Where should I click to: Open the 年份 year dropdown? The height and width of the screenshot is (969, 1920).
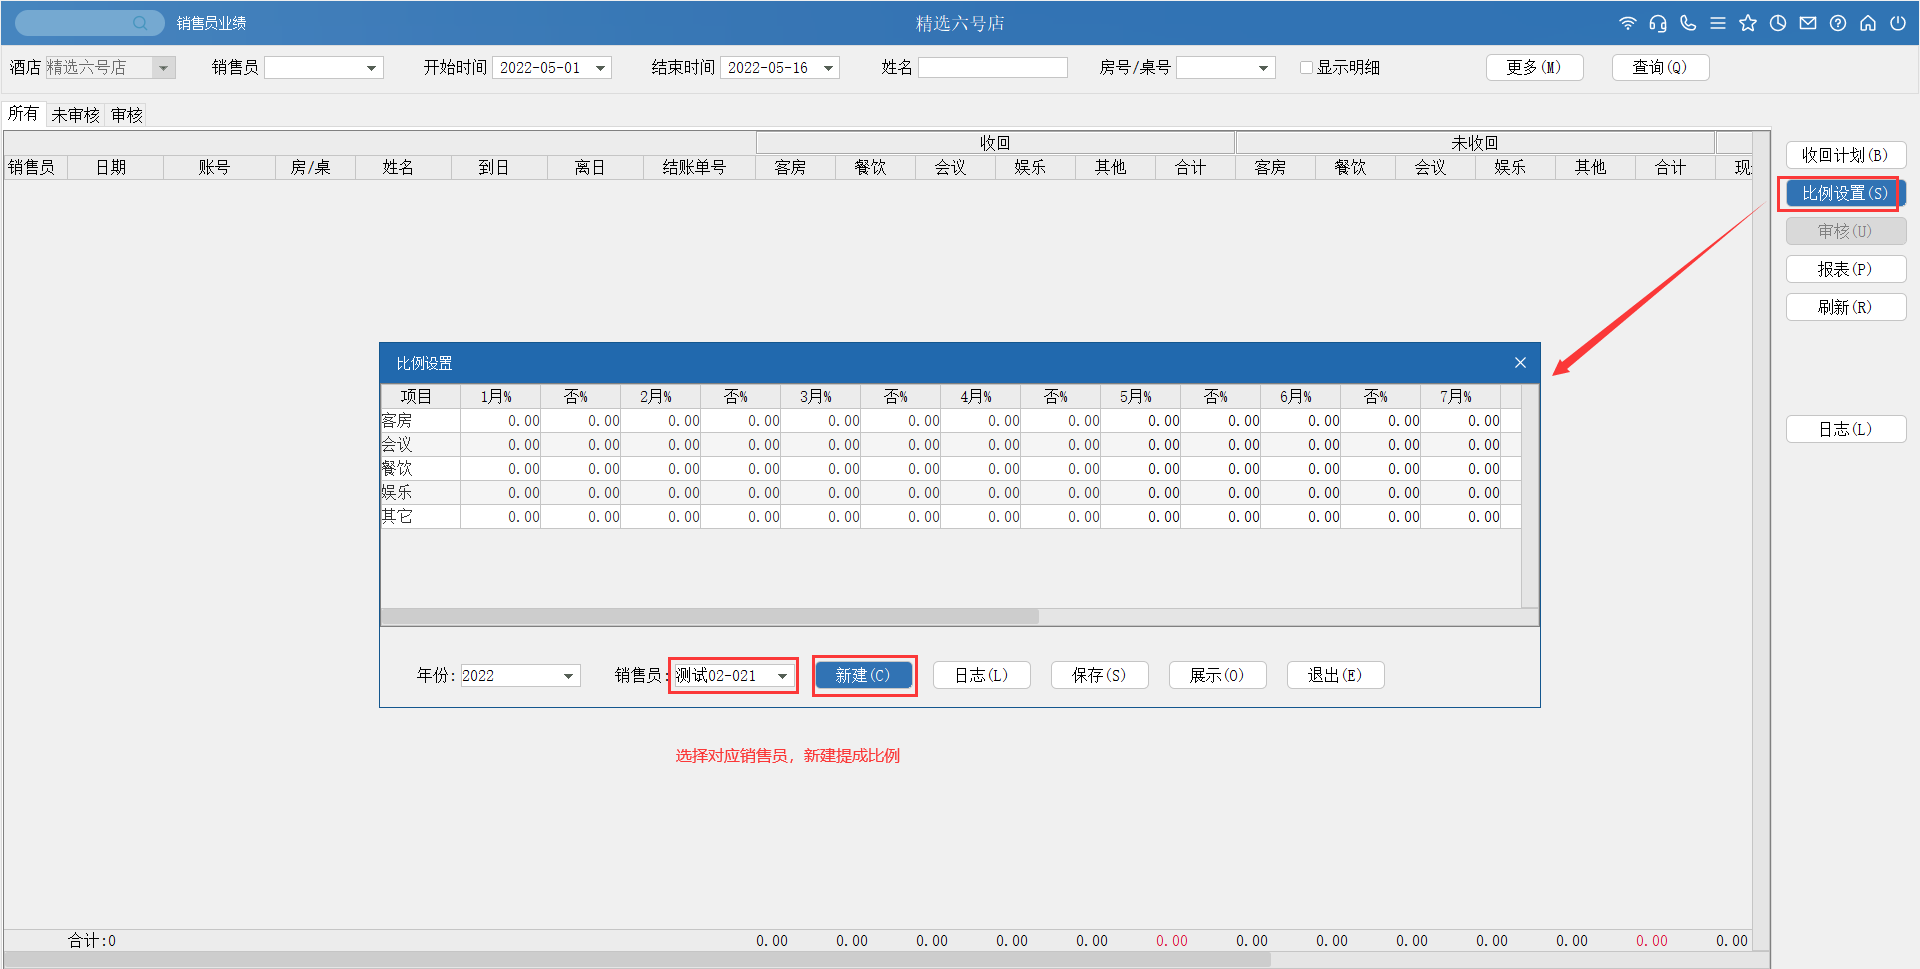click(568, 676)
